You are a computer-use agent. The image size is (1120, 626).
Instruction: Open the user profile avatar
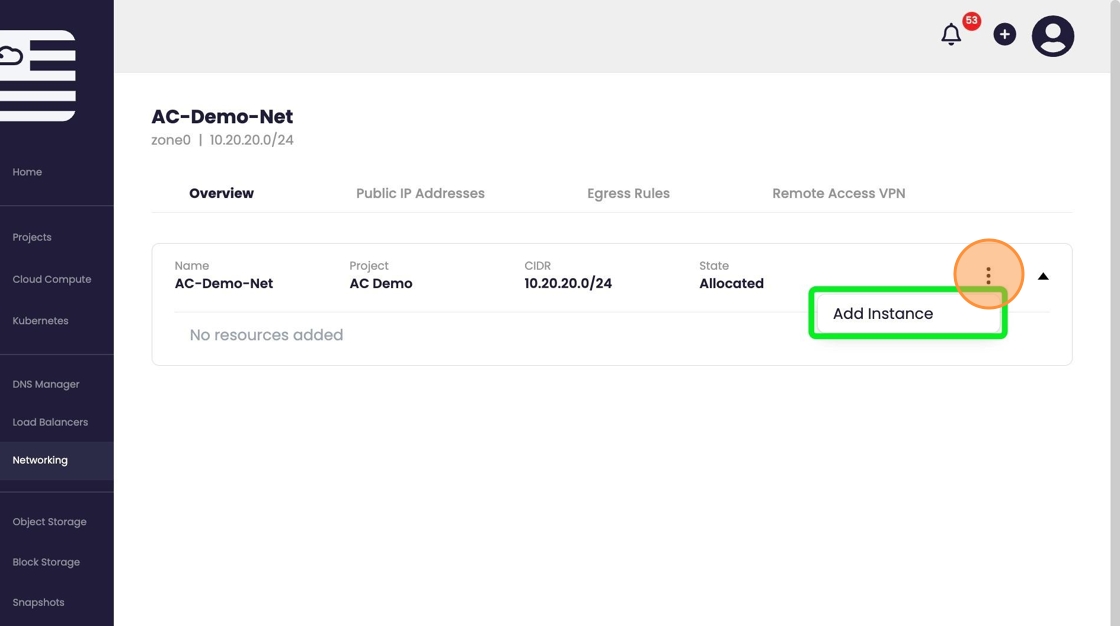1052,36
